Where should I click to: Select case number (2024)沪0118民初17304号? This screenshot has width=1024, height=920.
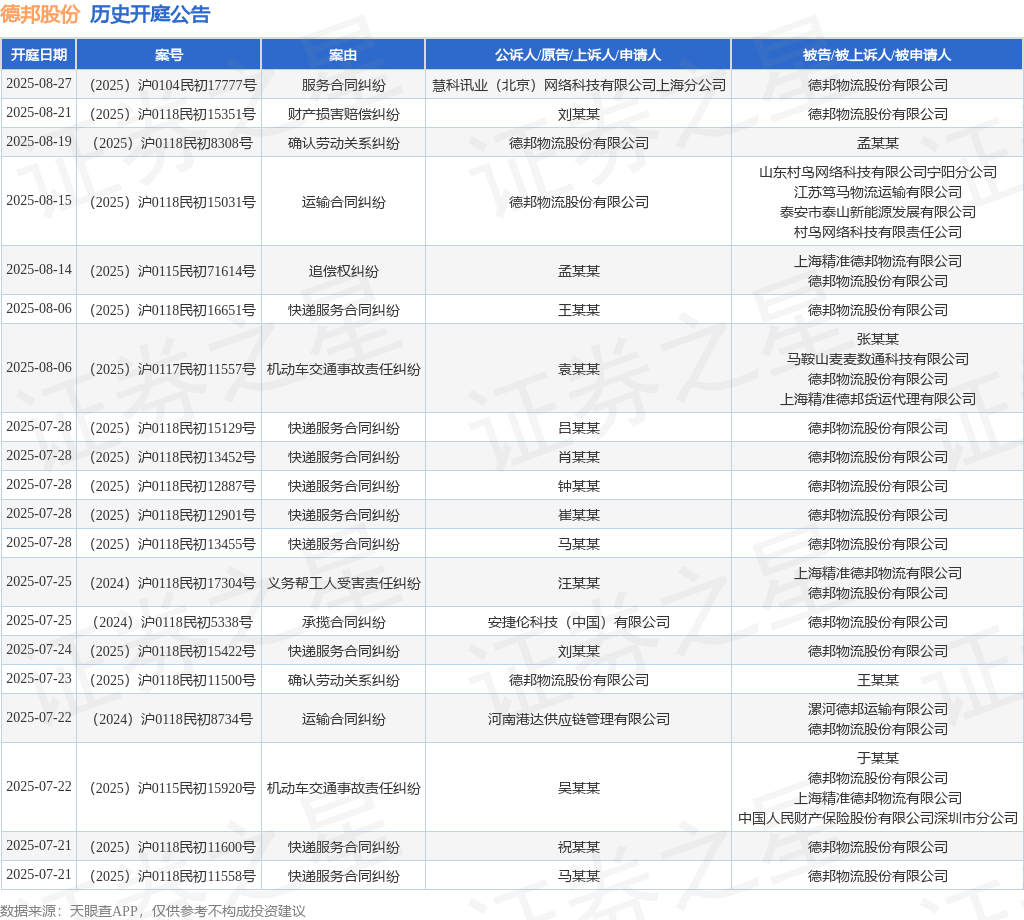coord(172,583)
